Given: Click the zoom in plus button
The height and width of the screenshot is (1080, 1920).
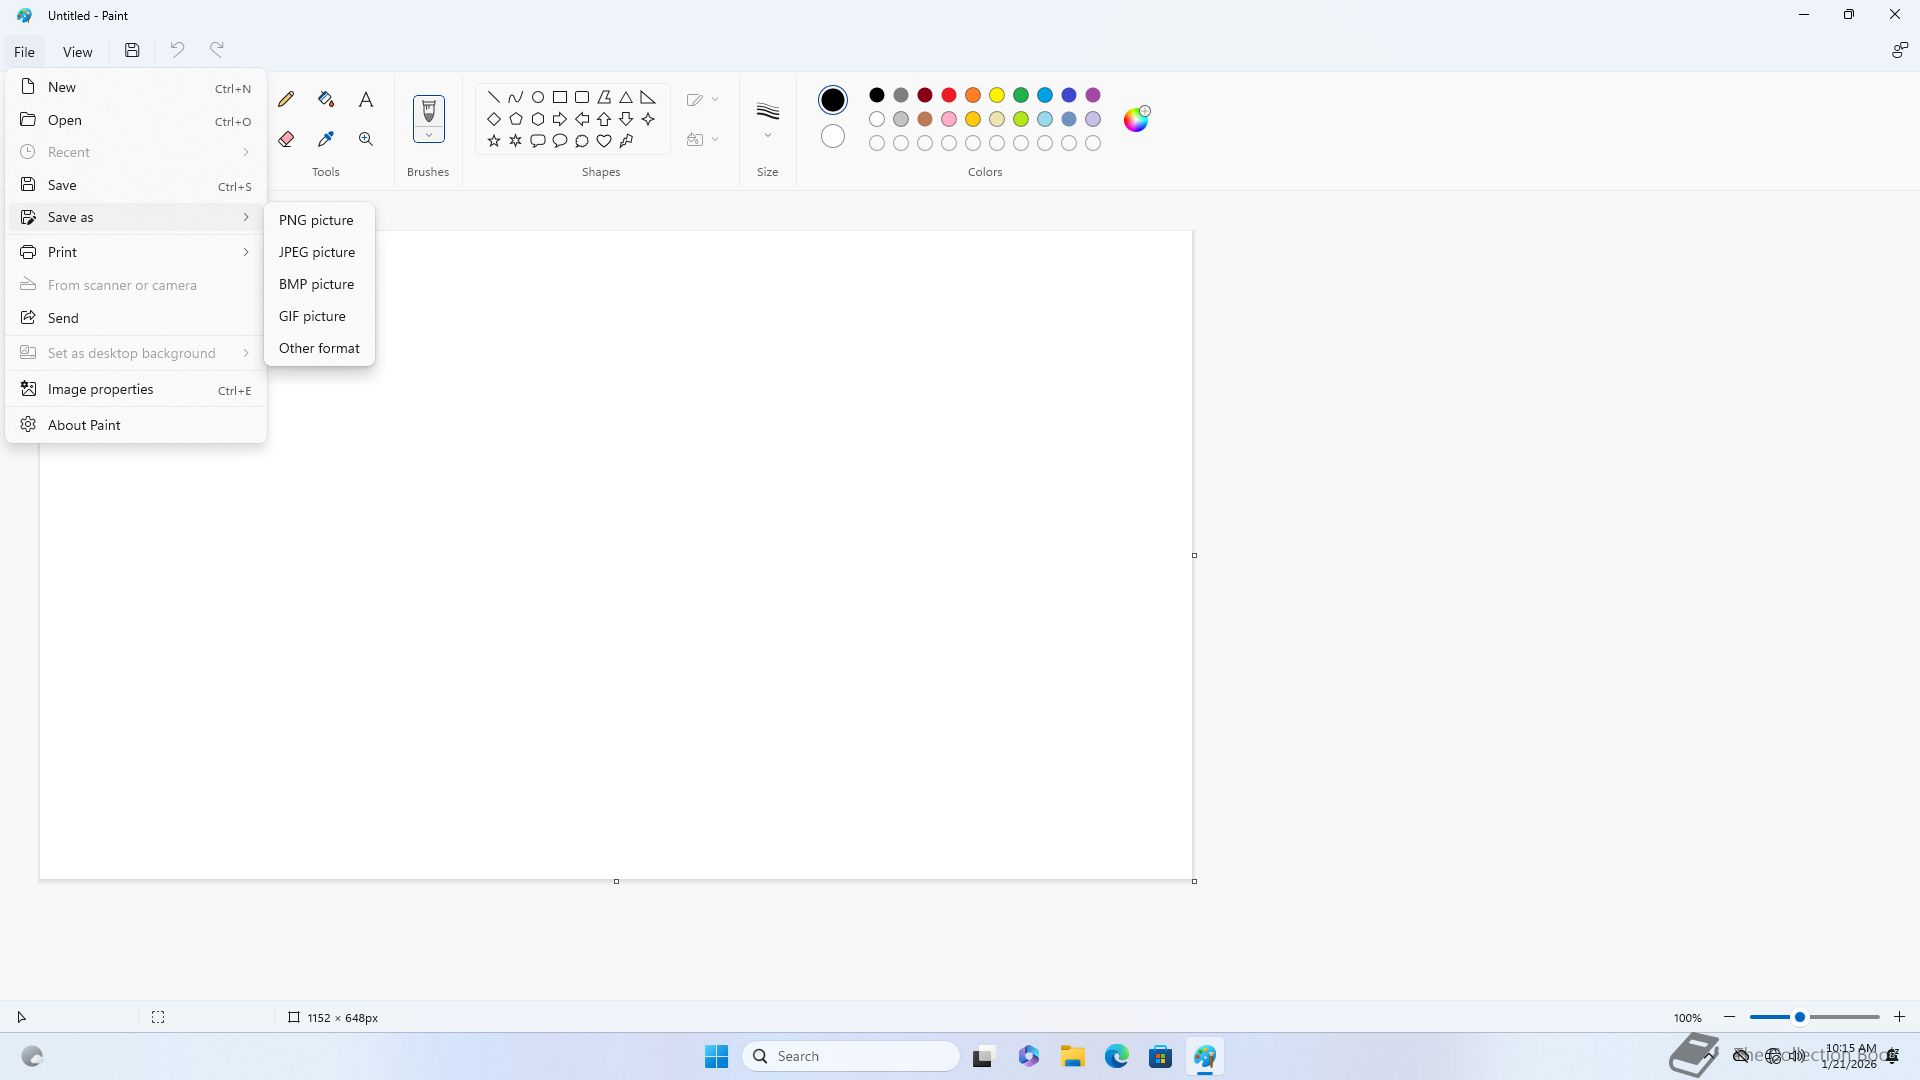Looking at the screenshot, I should [1899, 1017].
